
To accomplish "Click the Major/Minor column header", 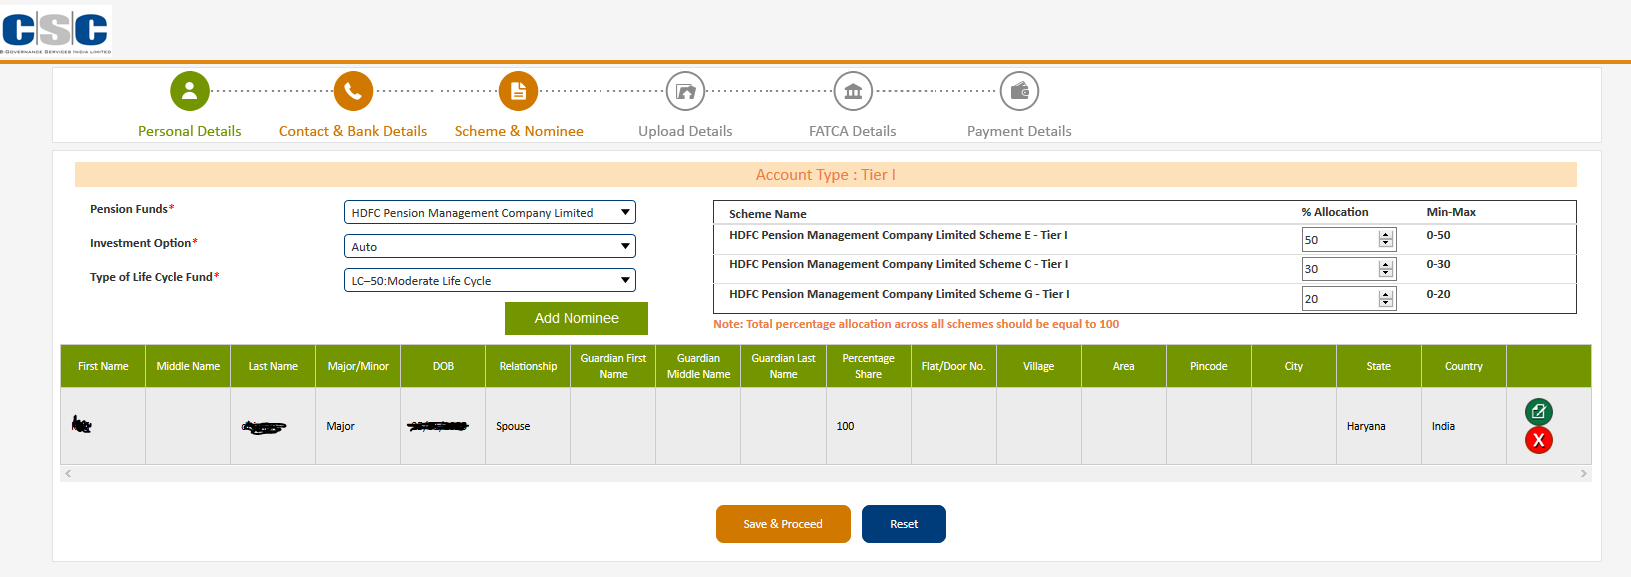I will 358,366.
